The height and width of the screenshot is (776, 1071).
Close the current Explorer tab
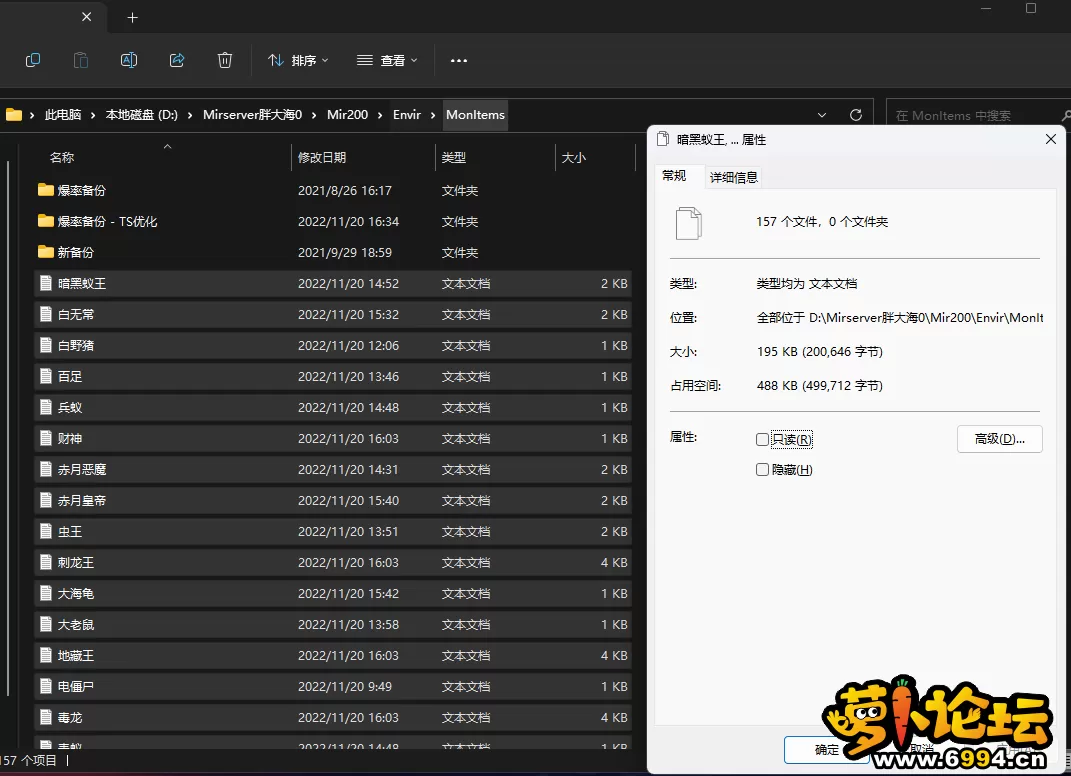[x=87, y=17]
